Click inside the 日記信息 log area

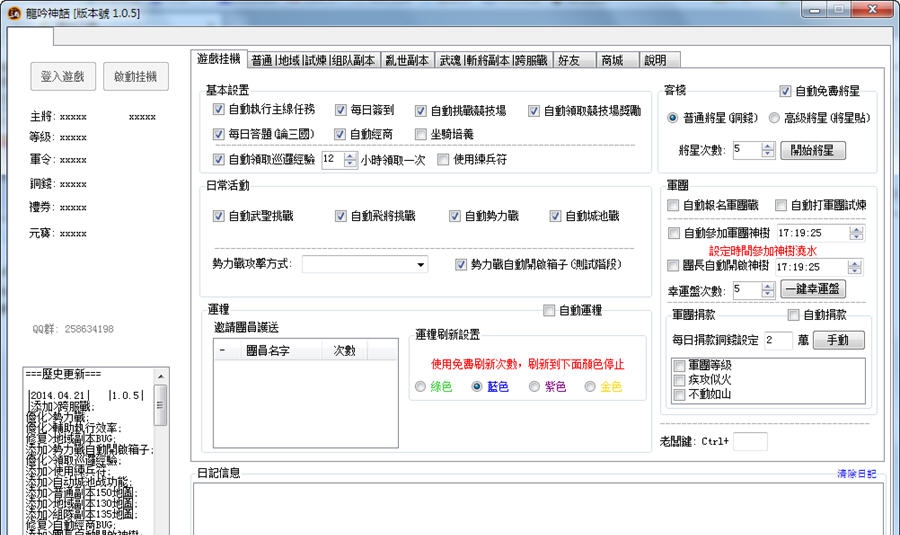coord(538,510)
